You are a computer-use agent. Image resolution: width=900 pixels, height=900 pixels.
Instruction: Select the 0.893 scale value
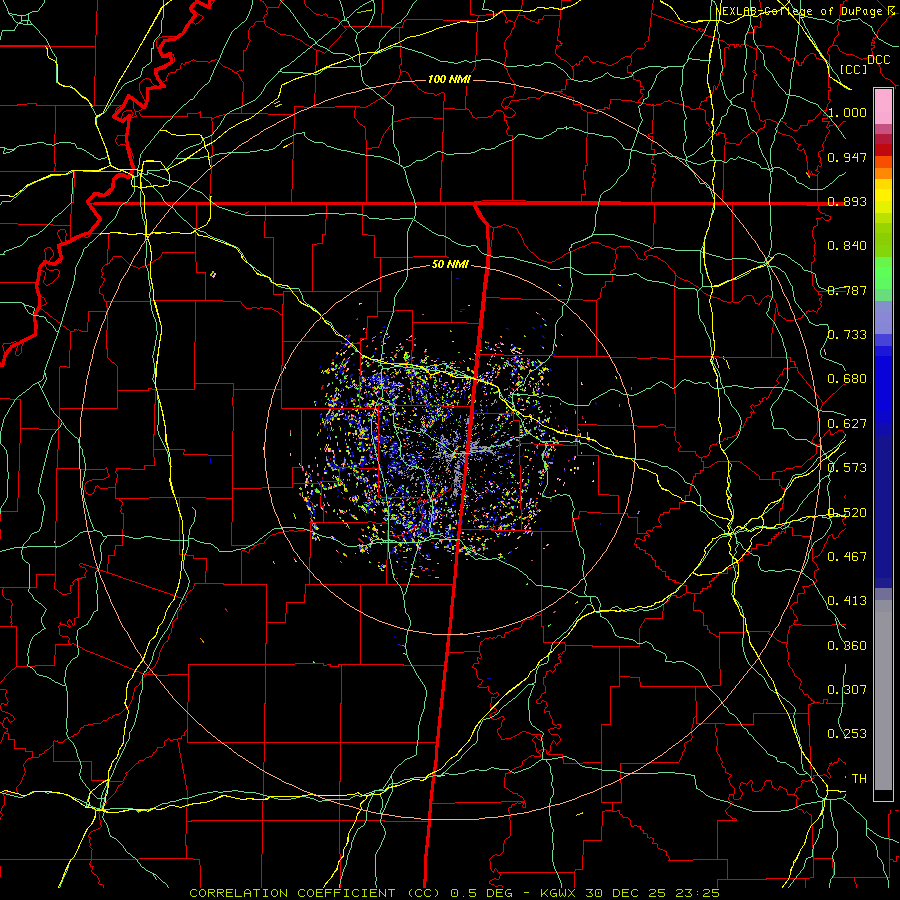point(847,201)
